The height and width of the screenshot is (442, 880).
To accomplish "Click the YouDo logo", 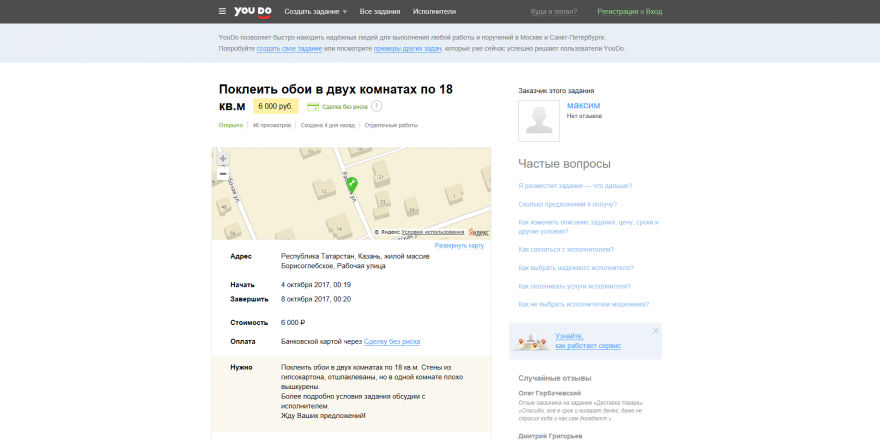I will pyautogui.click(x=253, y=11).
